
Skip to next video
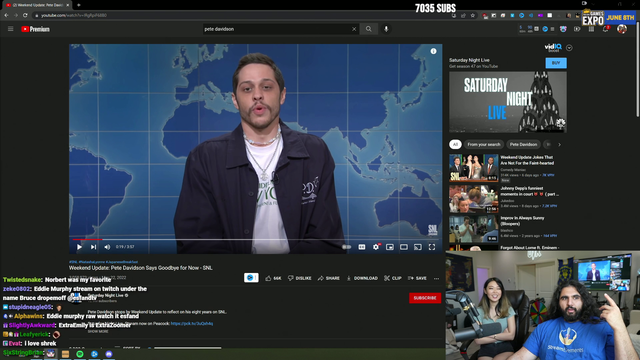click(x=93, y=247)
